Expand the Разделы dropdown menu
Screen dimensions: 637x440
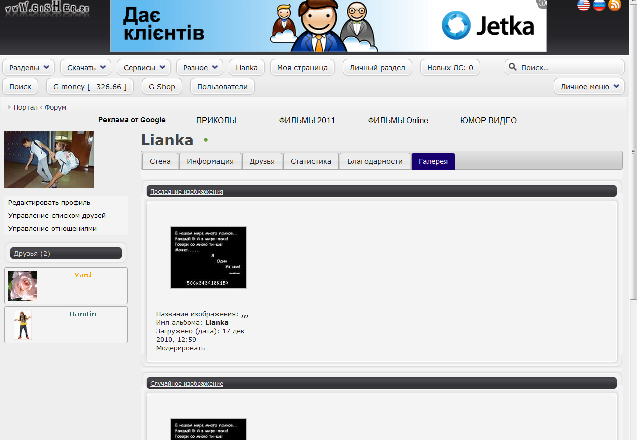click(28, 67)
